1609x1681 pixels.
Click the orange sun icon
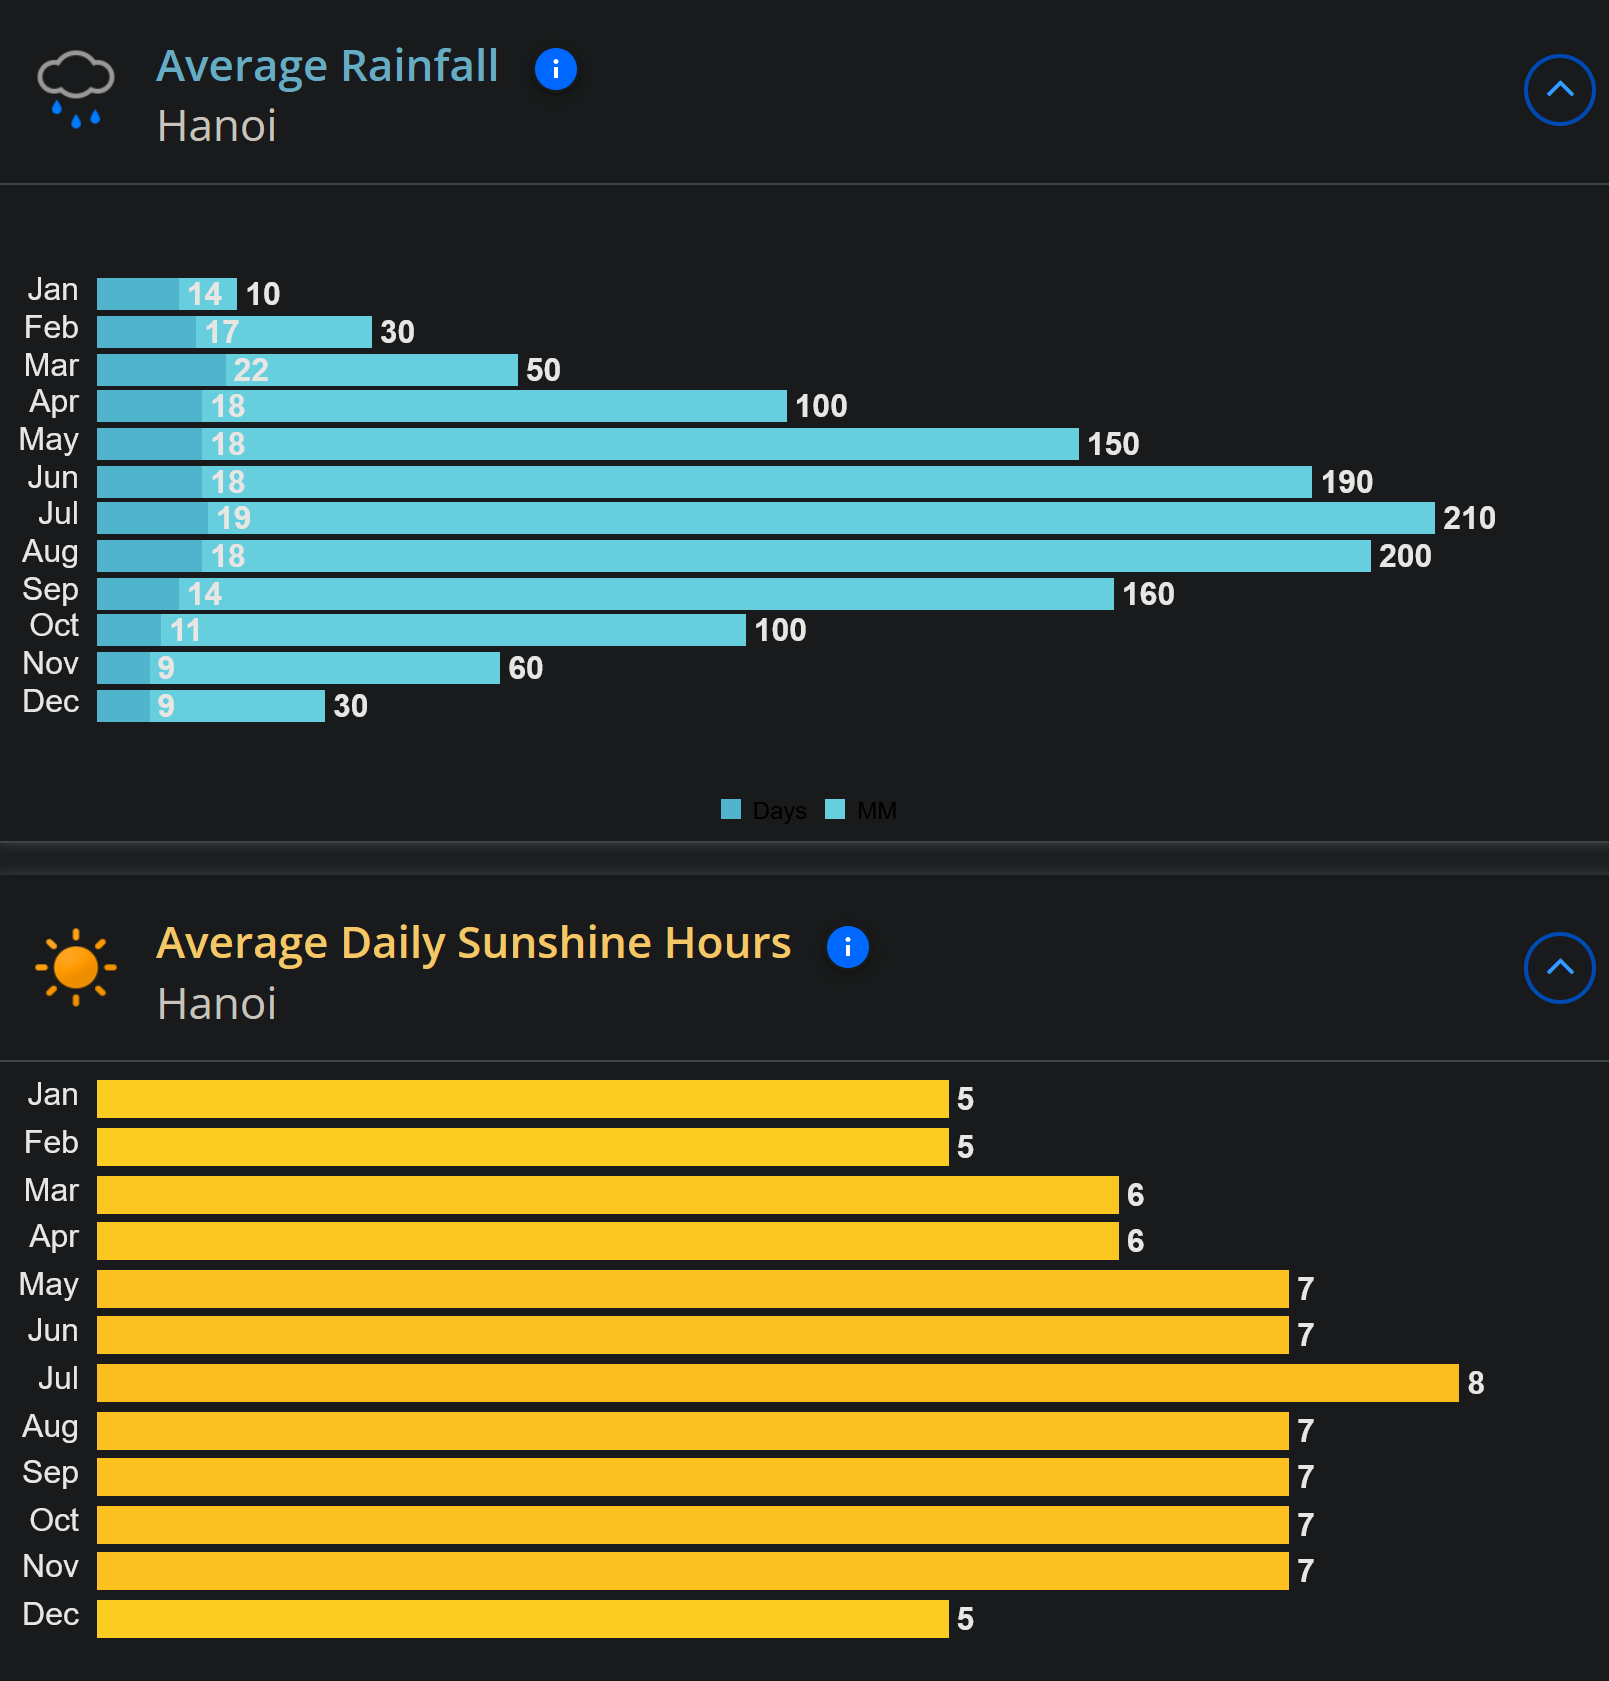click(x=76, y=967)
